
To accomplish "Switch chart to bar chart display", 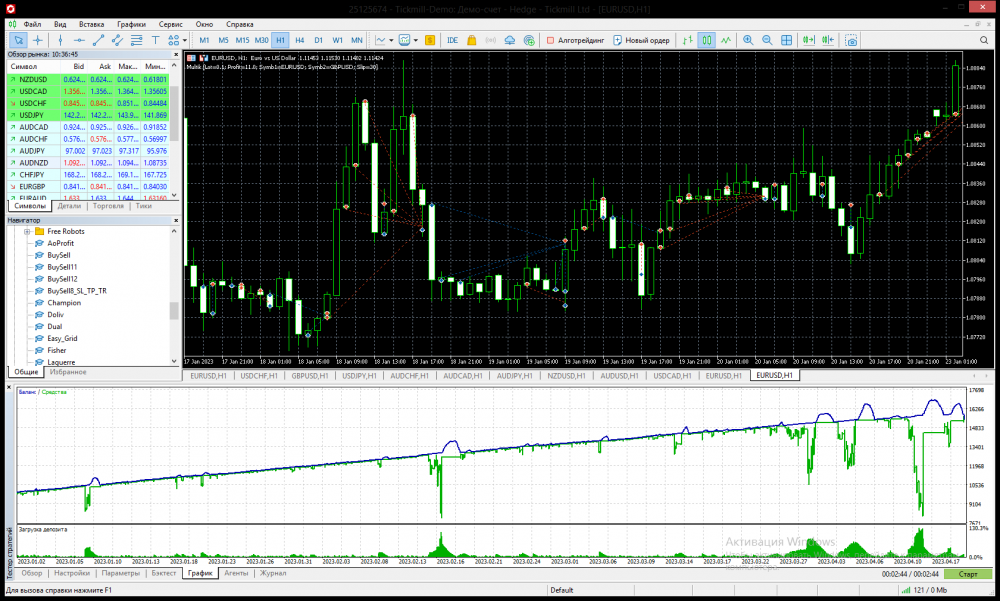I will point(688,40).
